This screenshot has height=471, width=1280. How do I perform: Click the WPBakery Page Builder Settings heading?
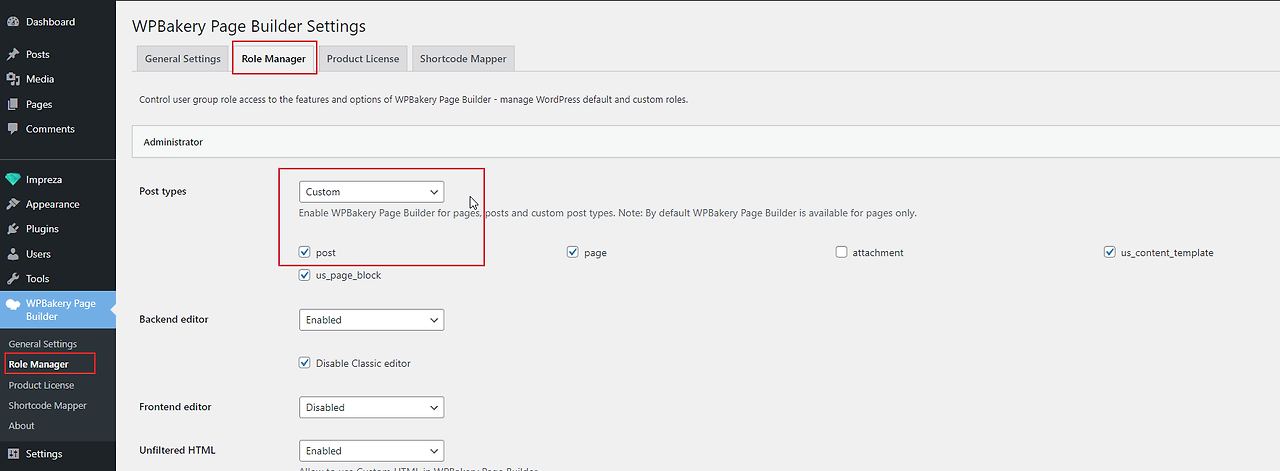tap(249, 26)
